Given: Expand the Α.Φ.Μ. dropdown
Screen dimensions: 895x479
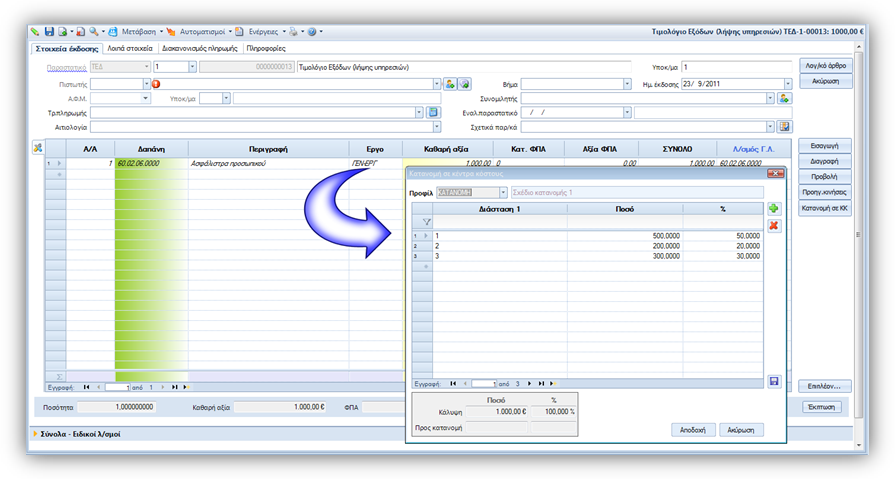Looking at the screenshot, I should click(x=146, y=98).
